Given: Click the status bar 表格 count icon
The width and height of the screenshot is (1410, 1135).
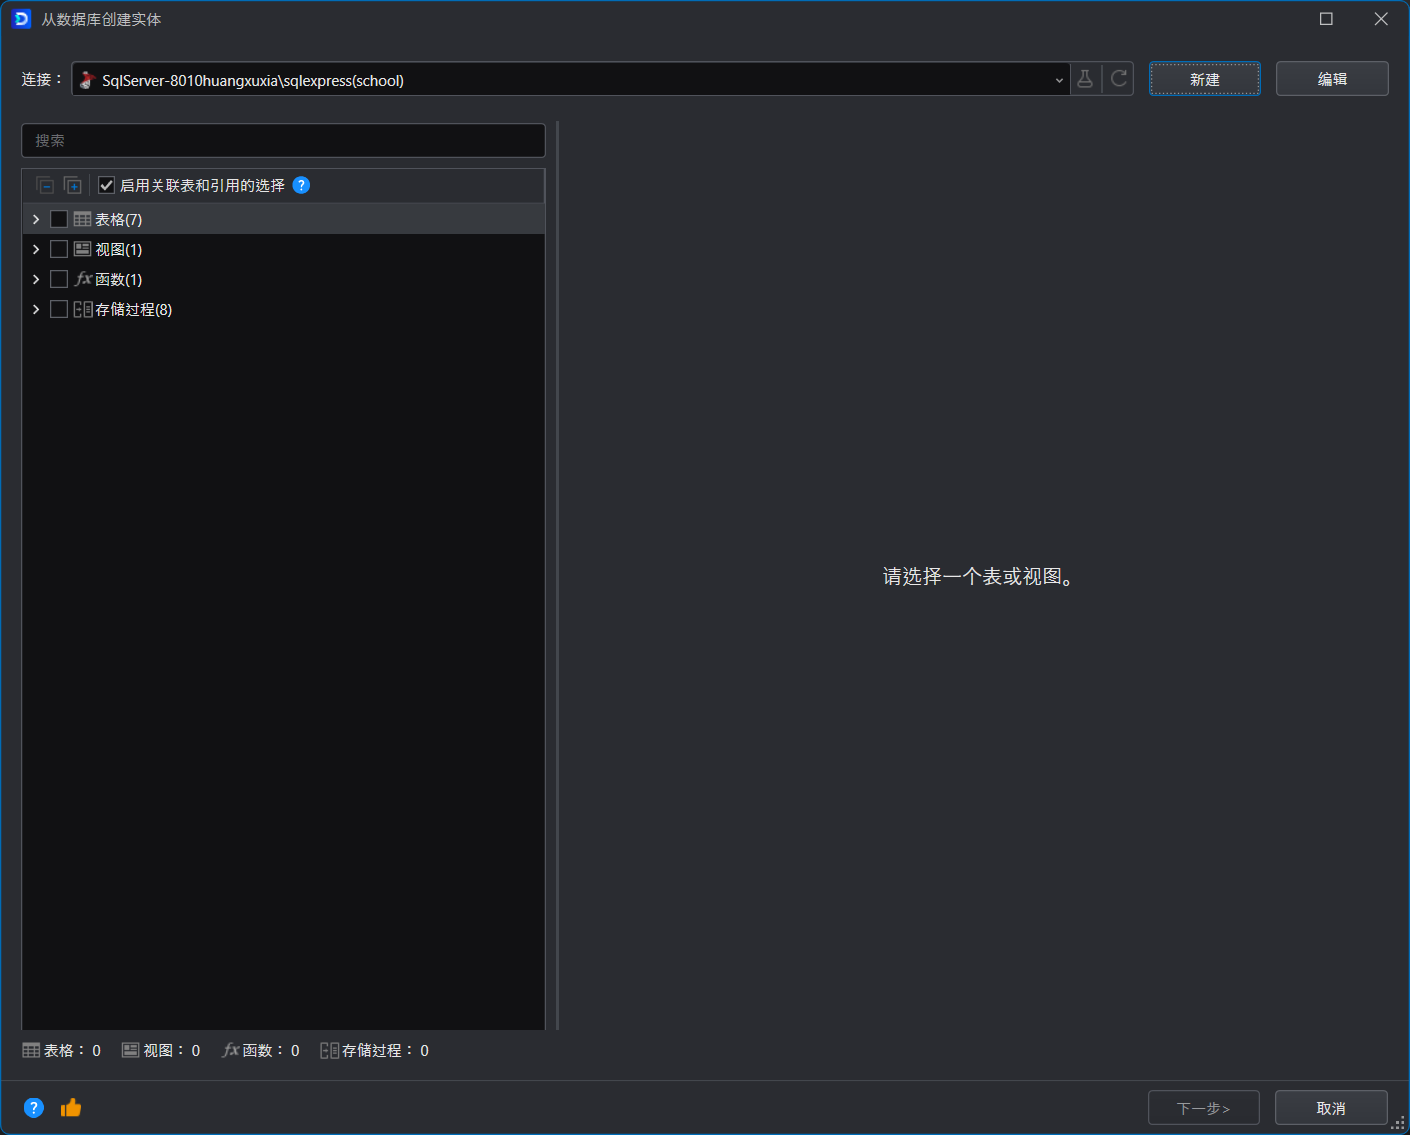Looking at the screenshot, I should [32, 1050].
